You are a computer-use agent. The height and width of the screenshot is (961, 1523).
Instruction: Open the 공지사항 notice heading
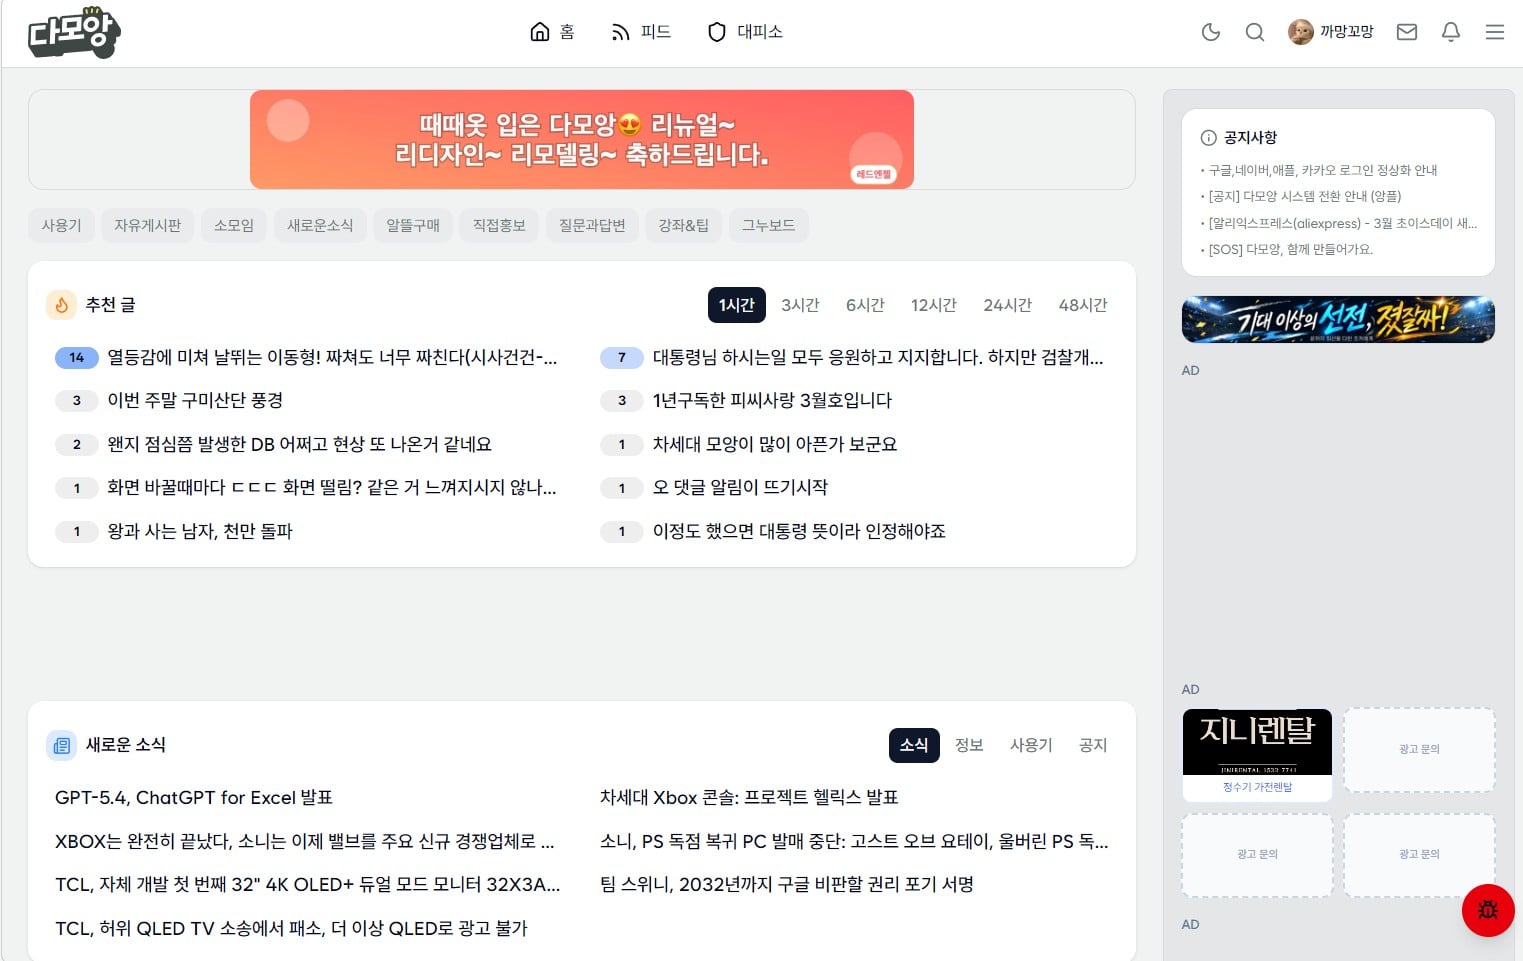point(1250,137)
